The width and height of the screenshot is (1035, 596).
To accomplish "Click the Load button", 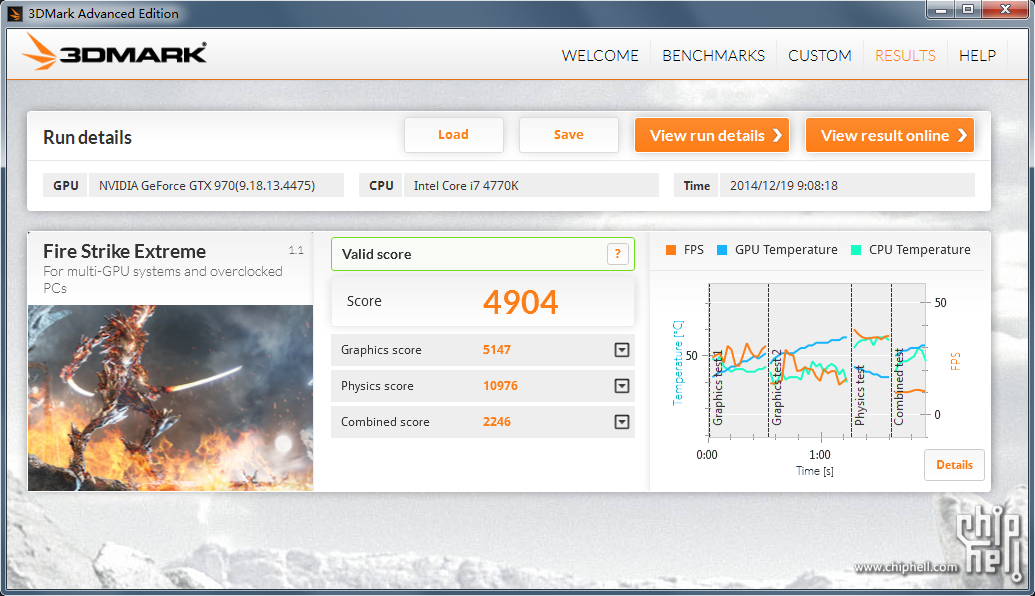I will point(453,135).
